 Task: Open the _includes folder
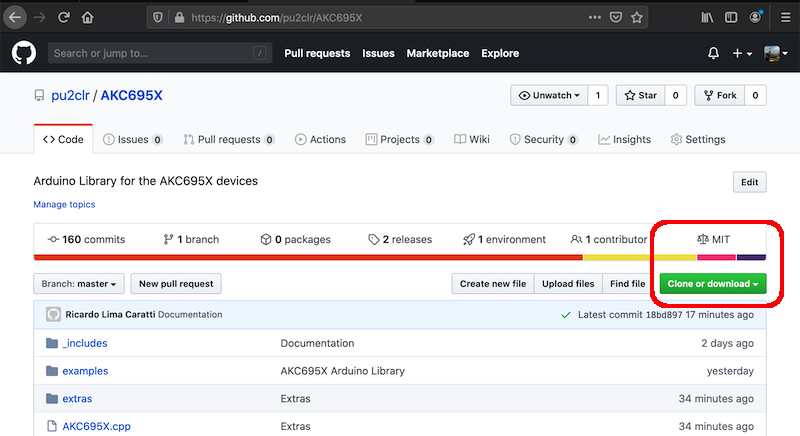point(85,343)
